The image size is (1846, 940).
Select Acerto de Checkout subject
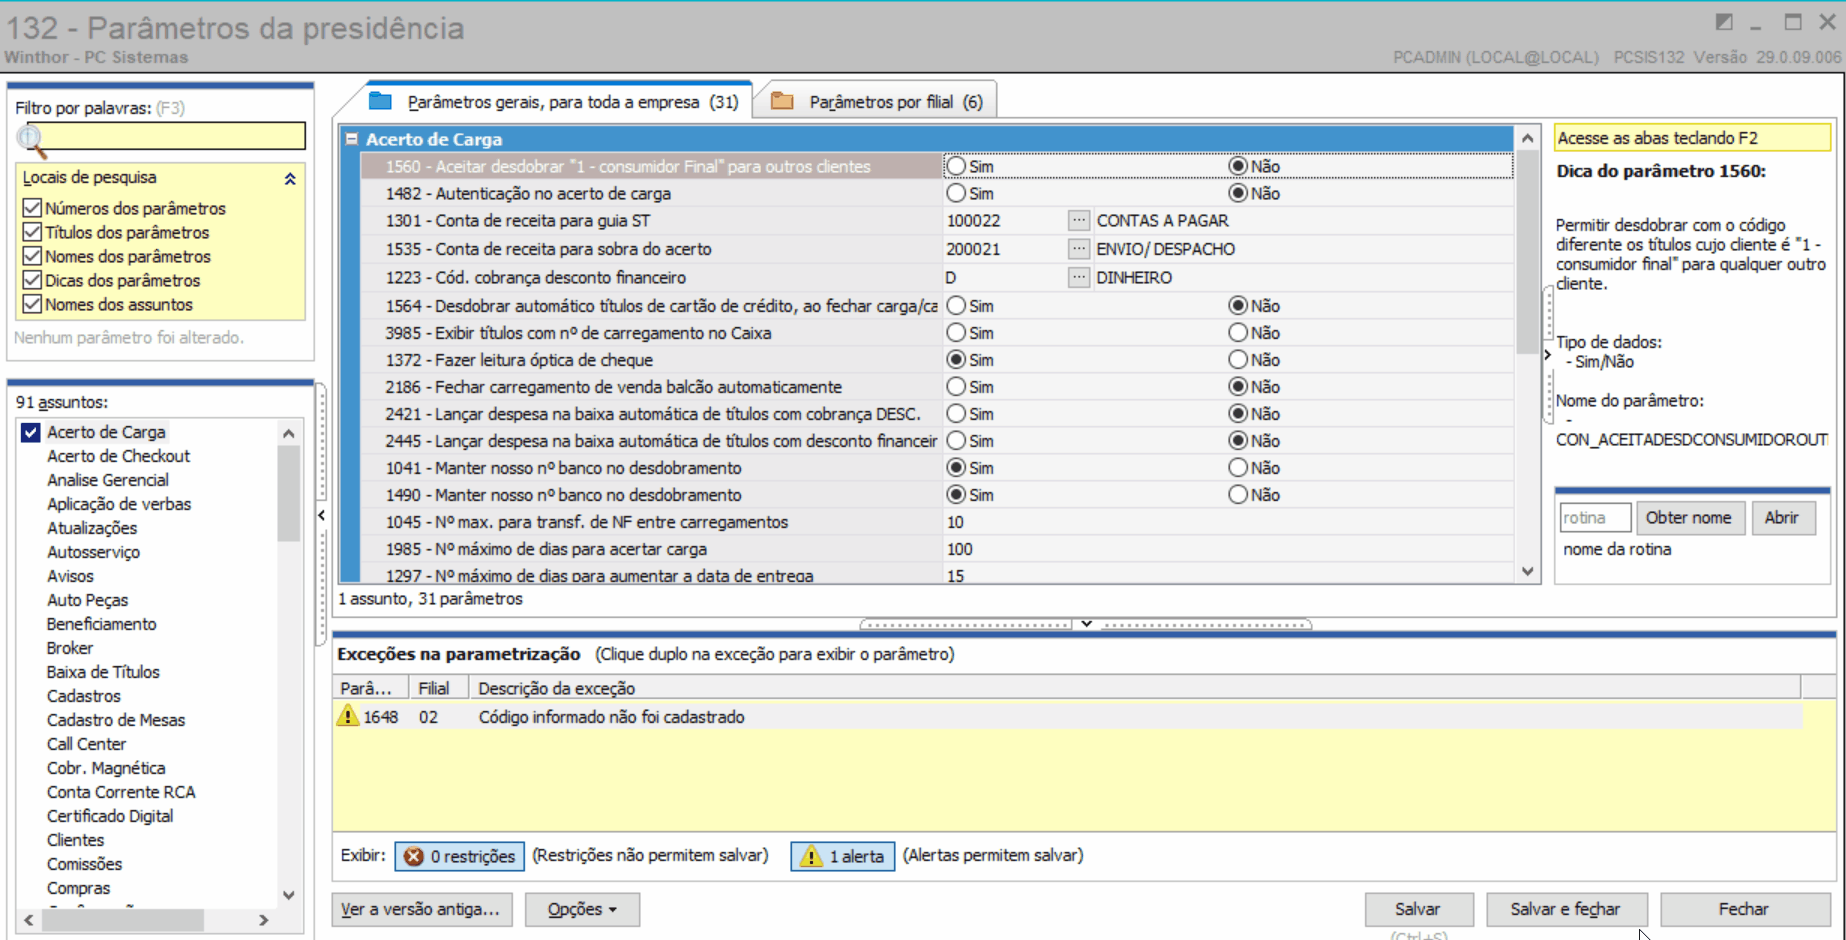(118, 456)
